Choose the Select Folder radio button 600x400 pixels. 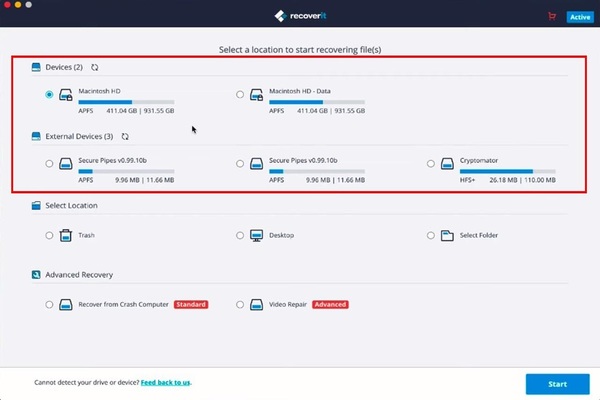(430, 235)
